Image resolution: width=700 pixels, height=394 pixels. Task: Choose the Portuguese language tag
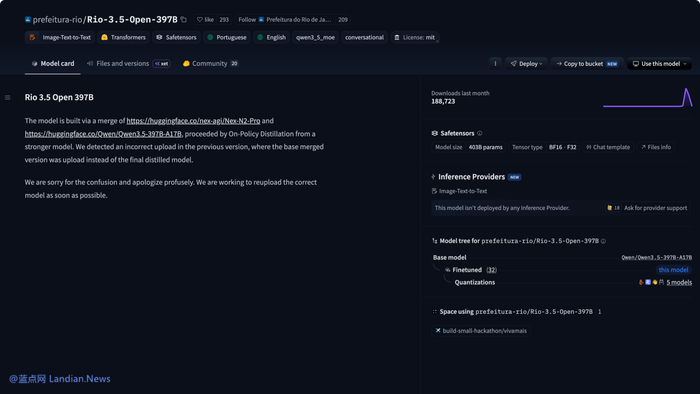click(226, 37)
